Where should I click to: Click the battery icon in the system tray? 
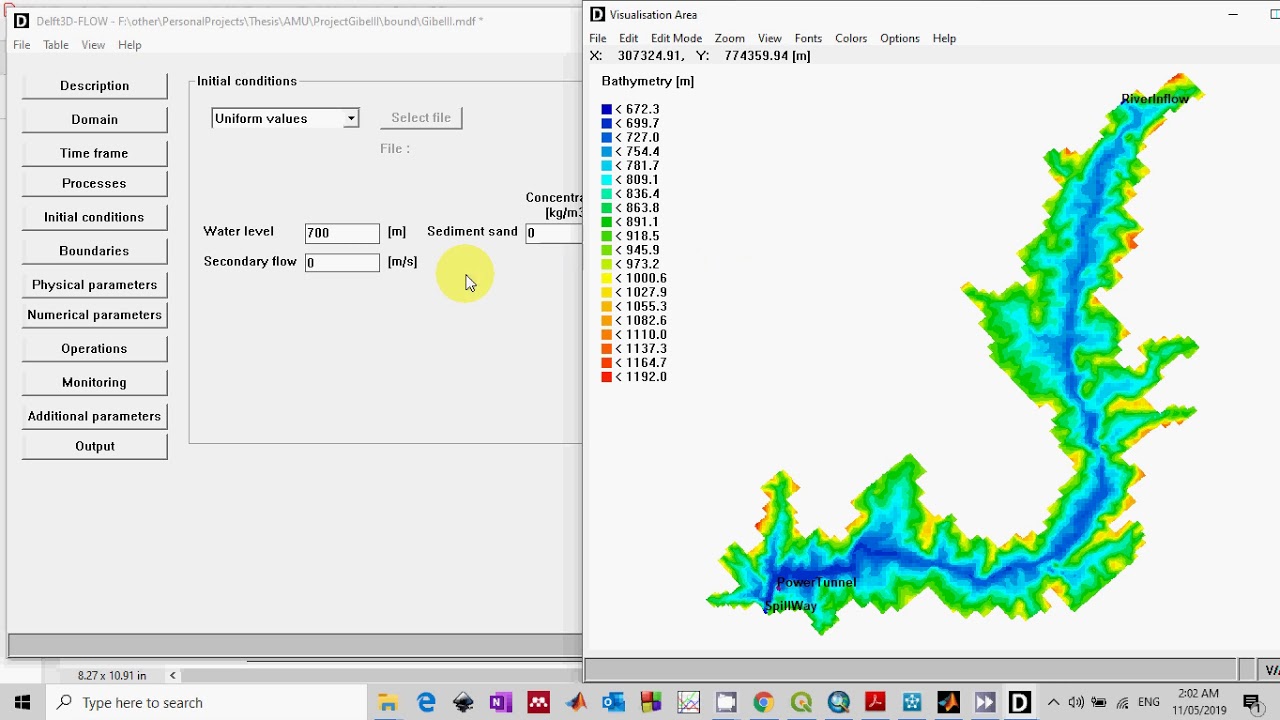(1099, 703)
